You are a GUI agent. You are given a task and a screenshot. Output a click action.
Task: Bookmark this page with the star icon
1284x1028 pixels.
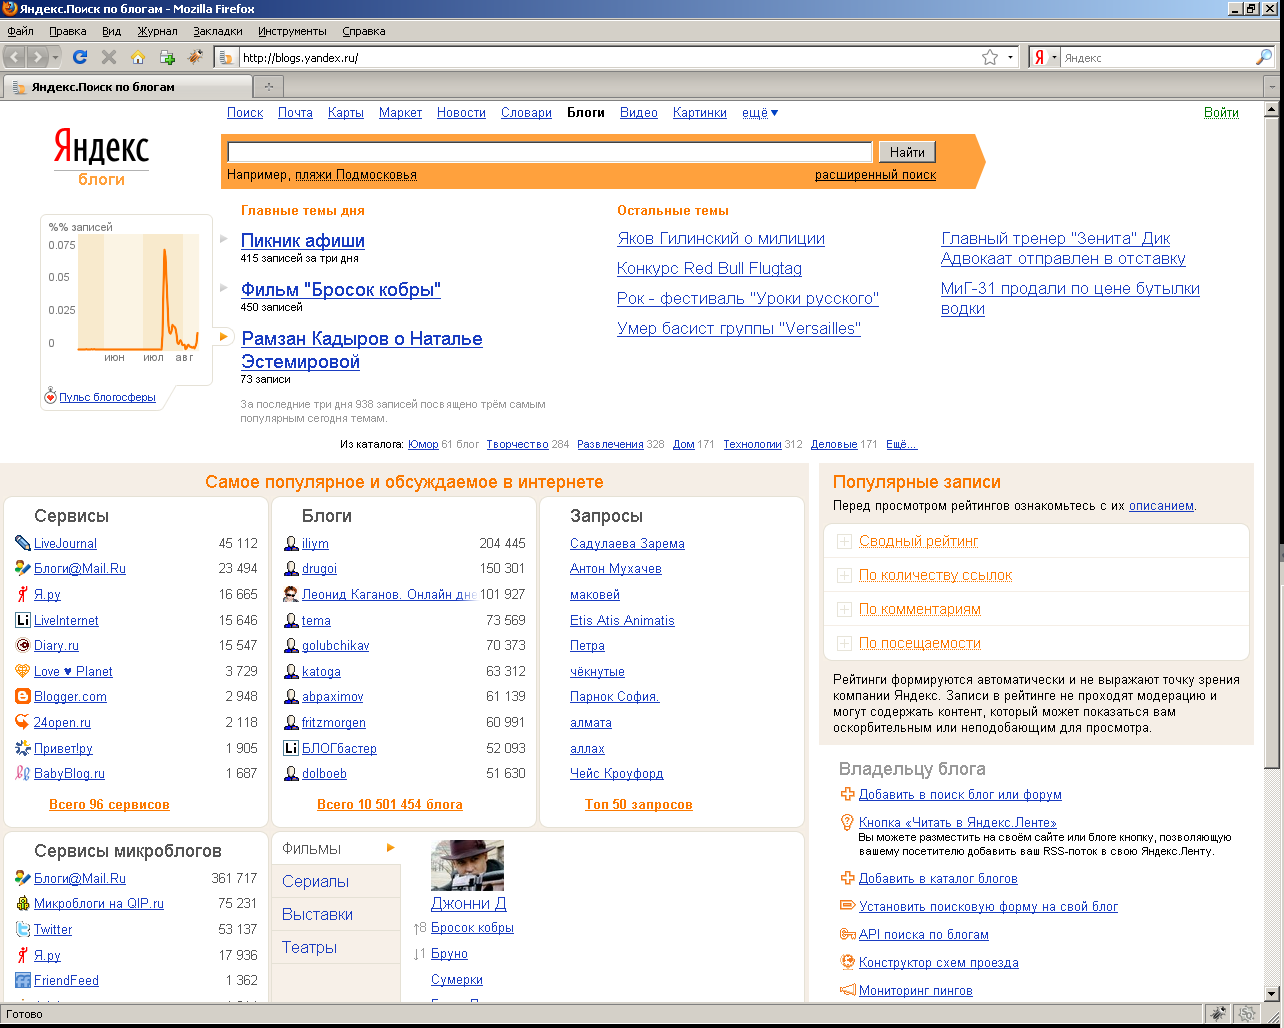pyautogui.click(x=990, y=58)
